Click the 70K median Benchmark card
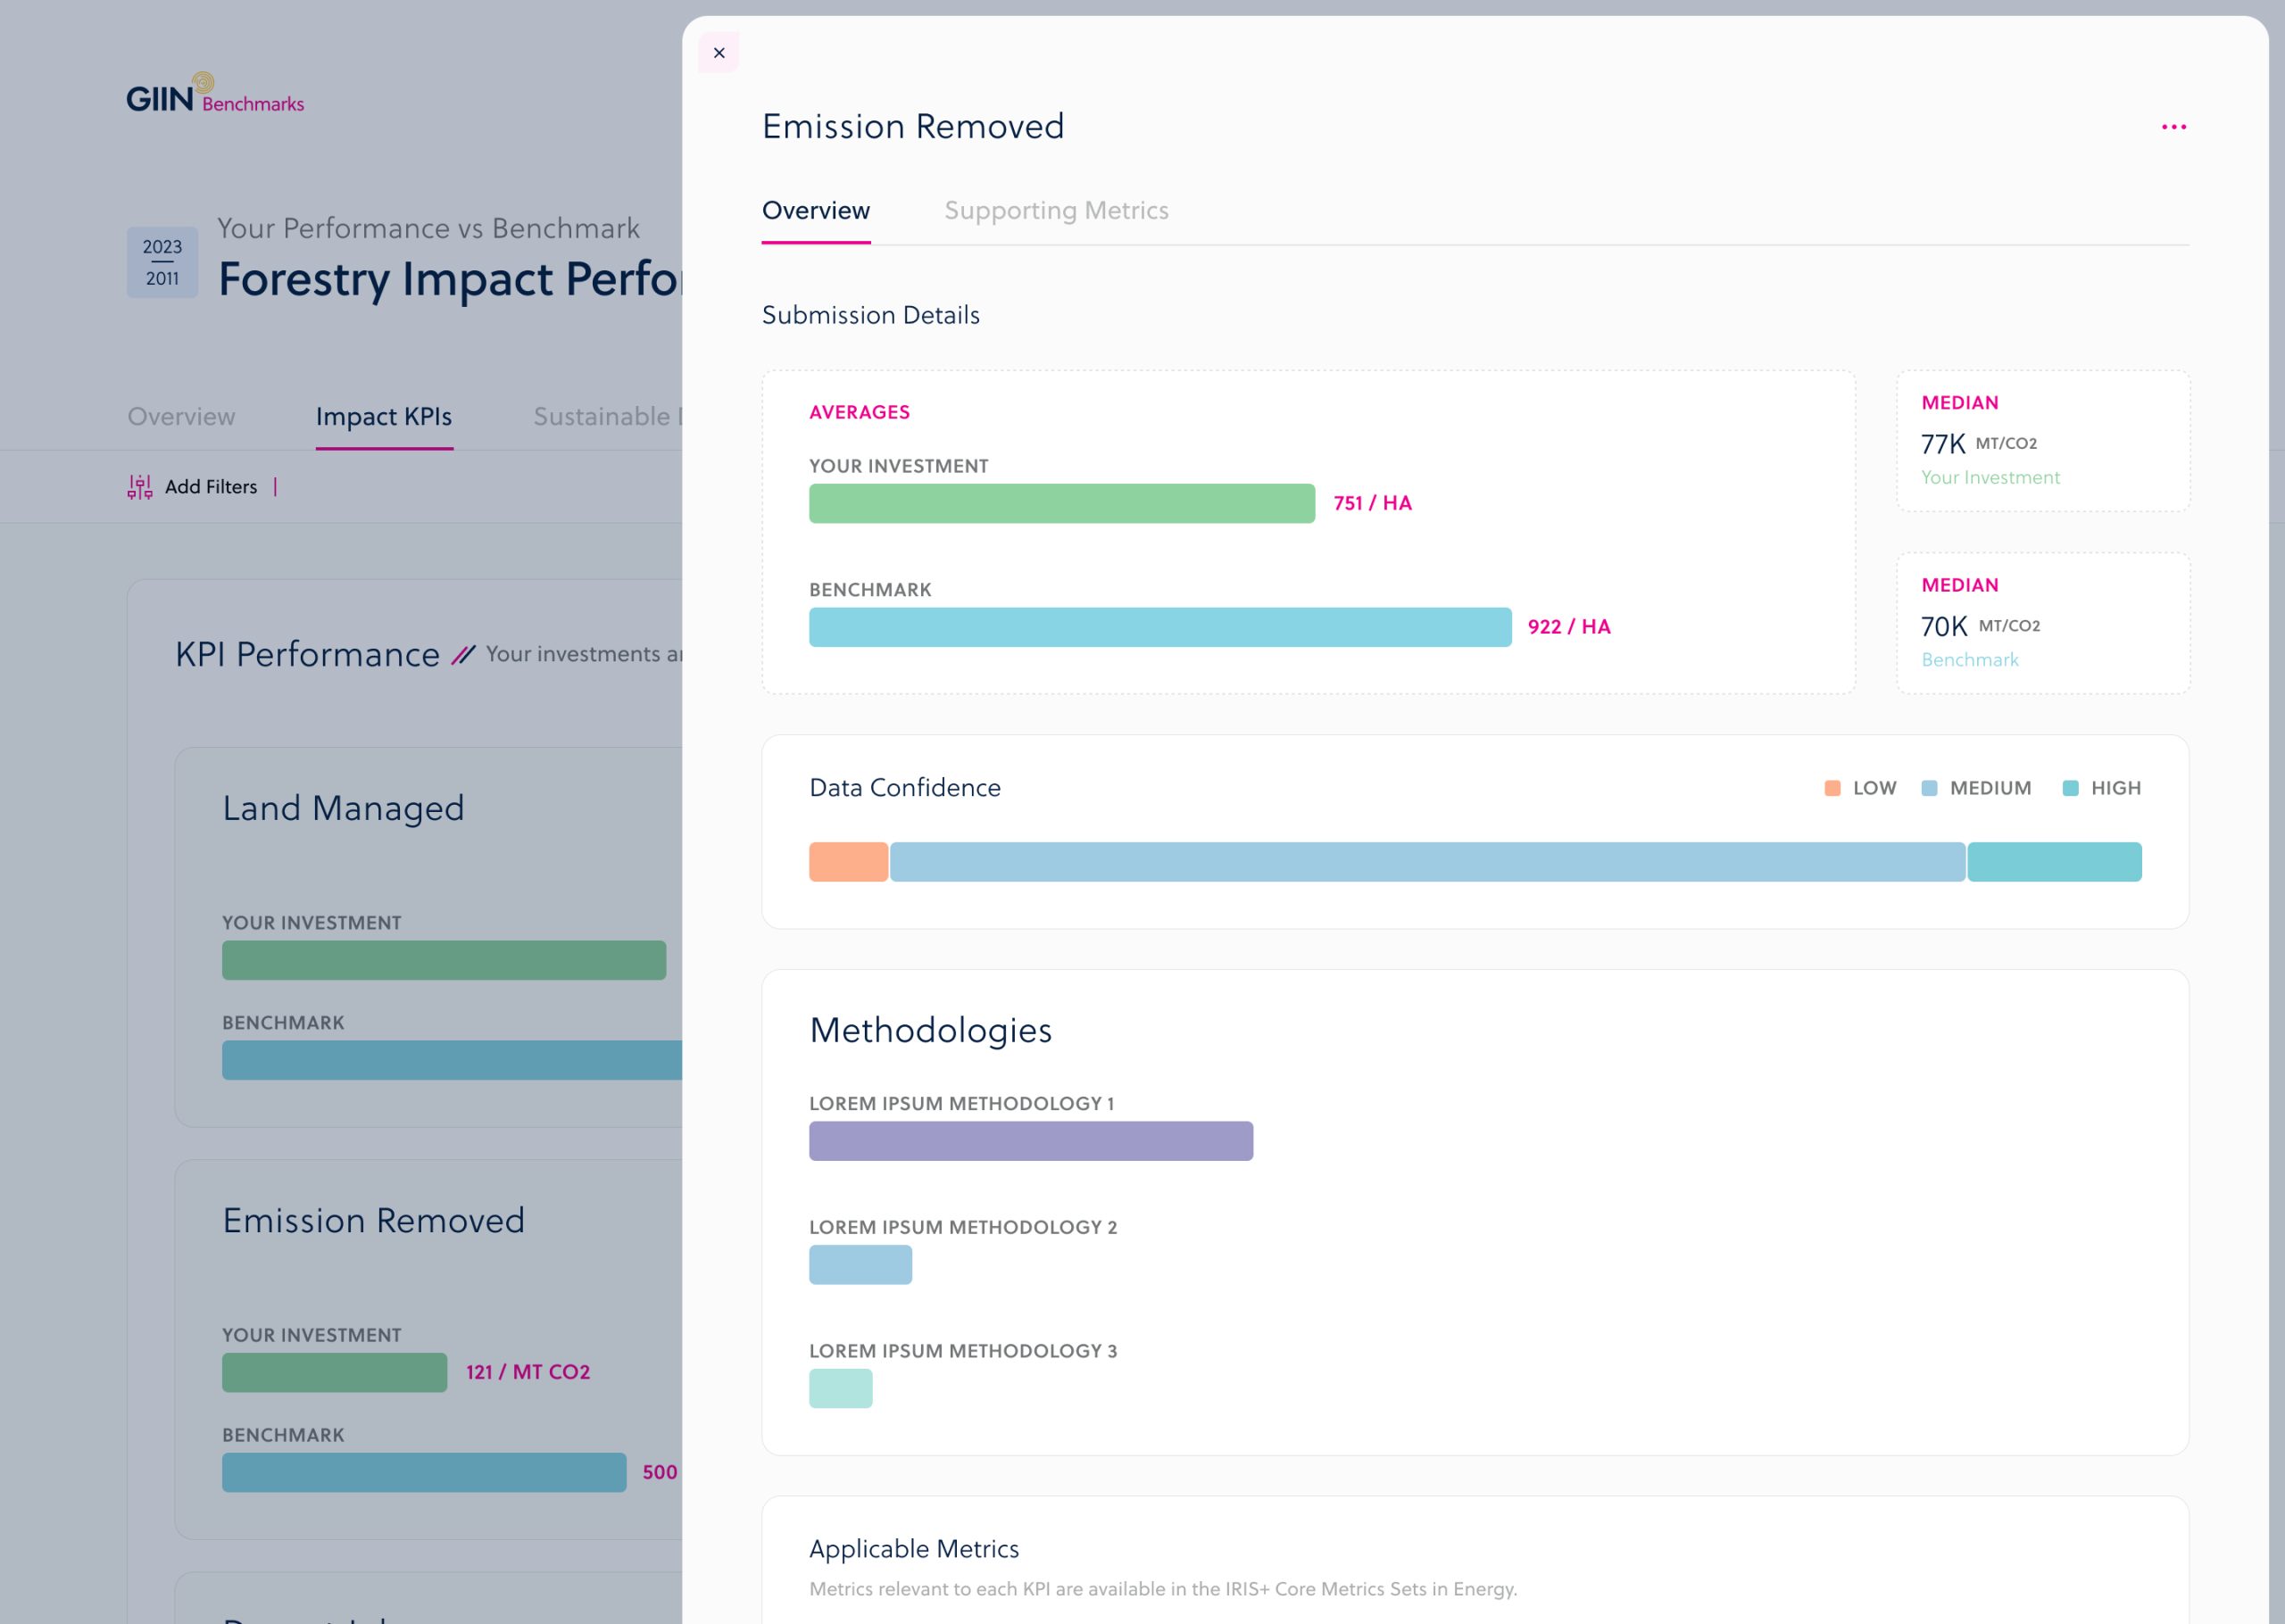 point(2042,623)
